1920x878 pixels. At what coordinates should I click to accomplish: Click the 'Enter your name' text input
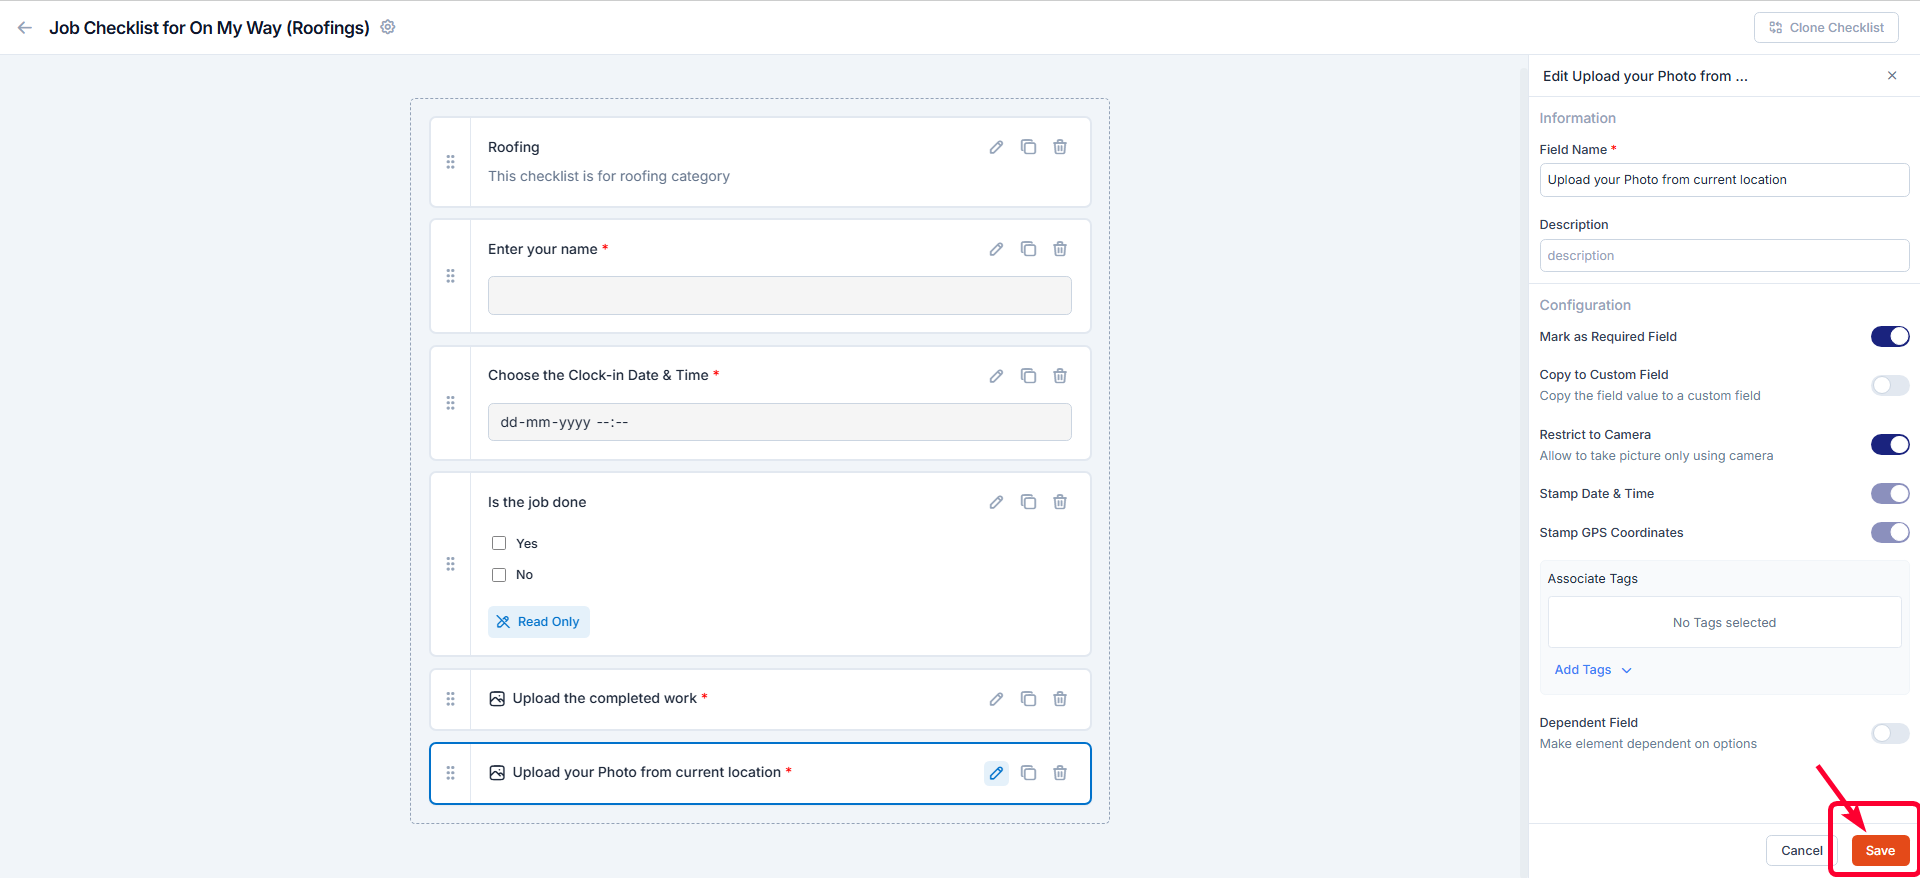tap(780, 296)
